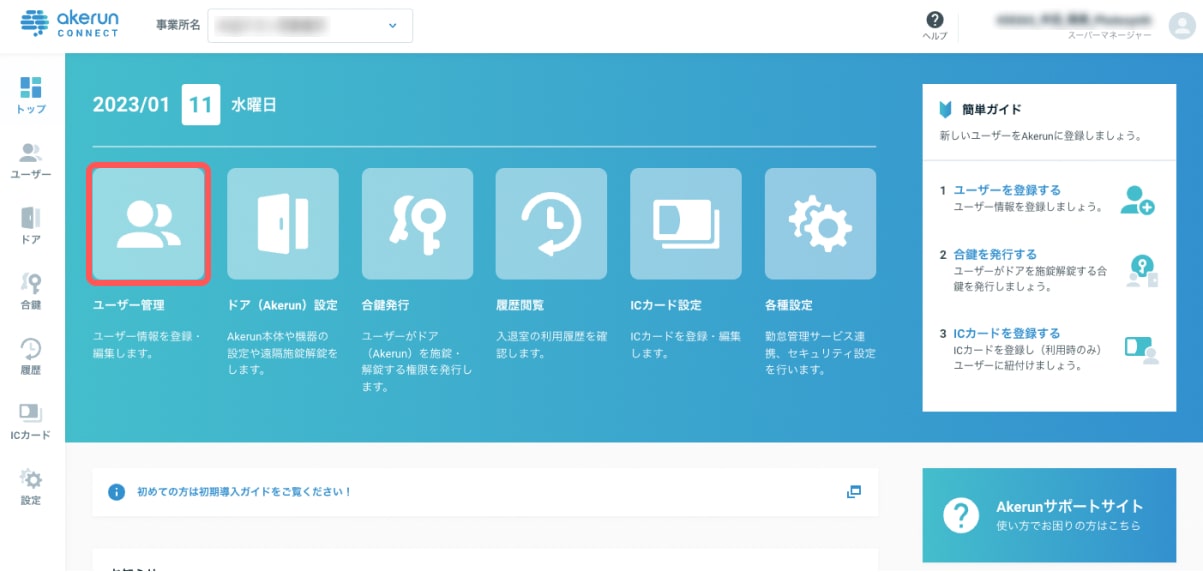Open the ICカードを登録する guide link
Image resolution: width=1203 pixels, height=572 pixels.
pos(1006,333)
